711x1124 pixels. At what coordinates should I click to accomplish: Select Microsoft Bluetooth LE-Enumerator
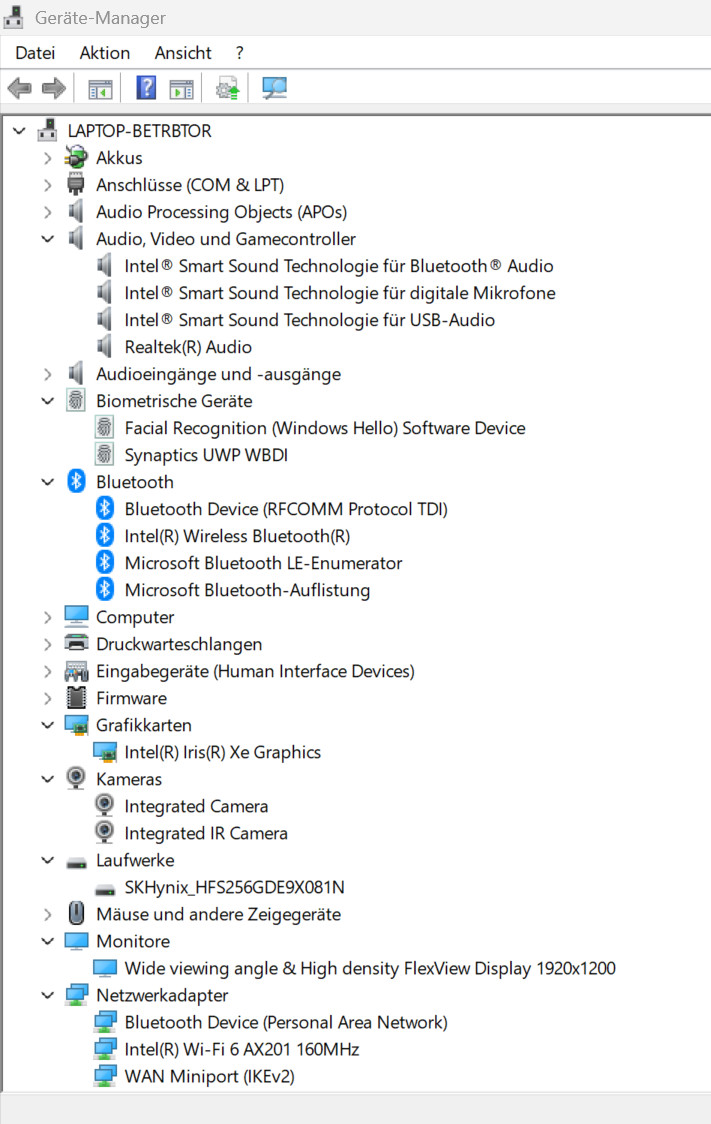pos(263,563)
